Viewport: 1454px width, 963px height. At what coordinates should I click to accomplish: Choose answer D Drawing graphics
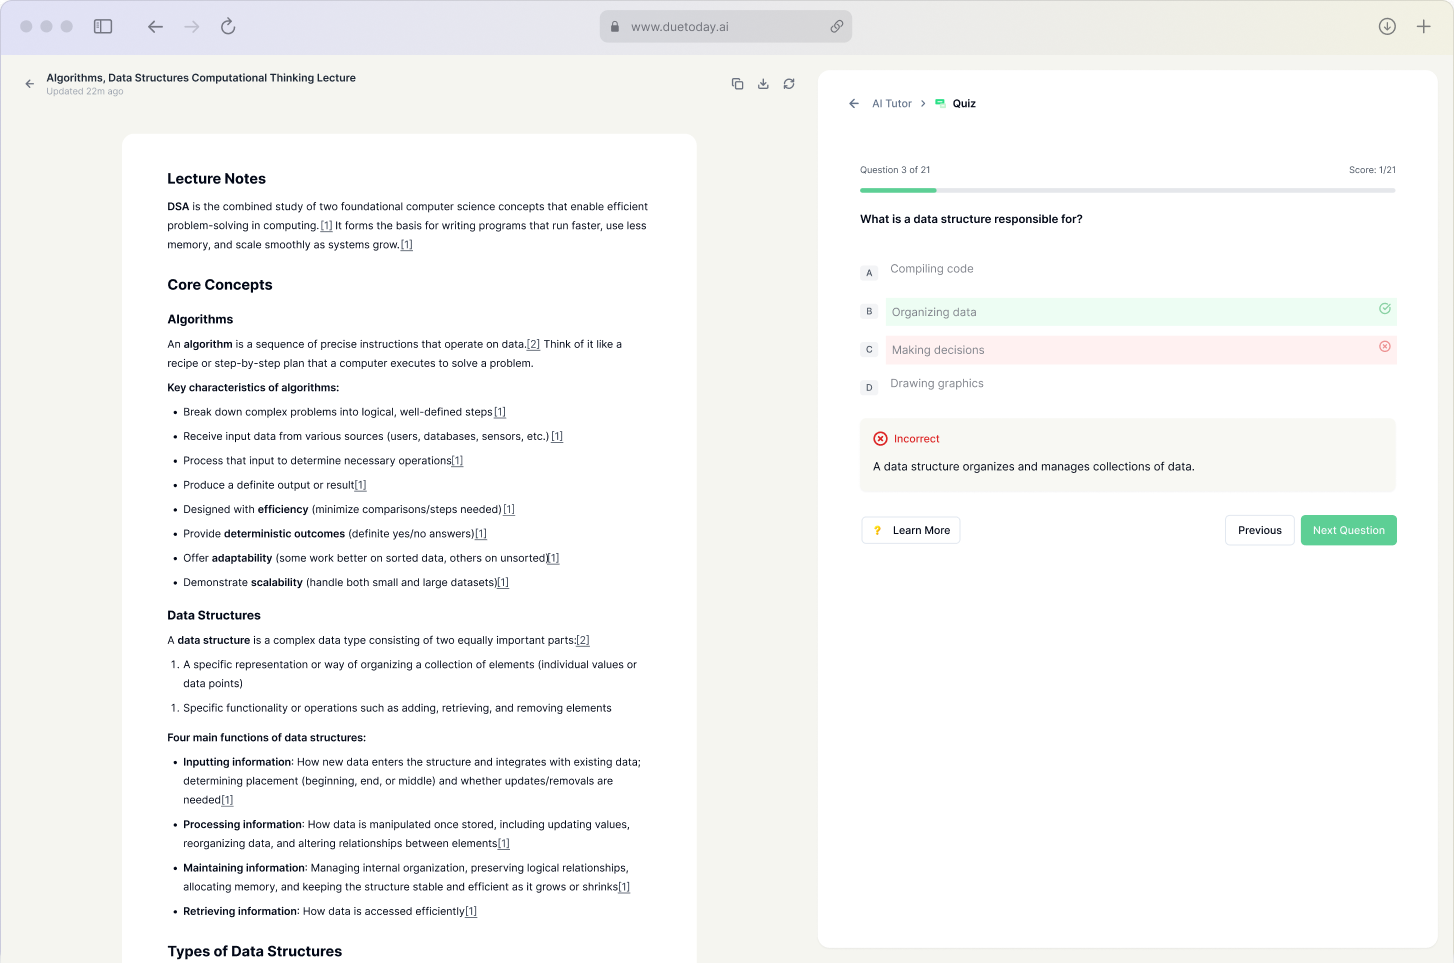936,384
